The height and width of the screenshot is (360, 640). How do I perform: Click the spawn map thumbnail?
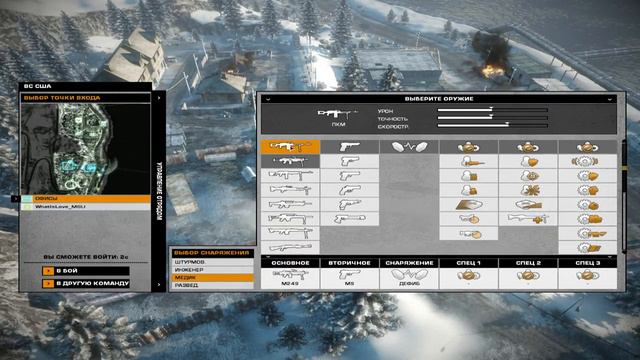tap(86, 149)
